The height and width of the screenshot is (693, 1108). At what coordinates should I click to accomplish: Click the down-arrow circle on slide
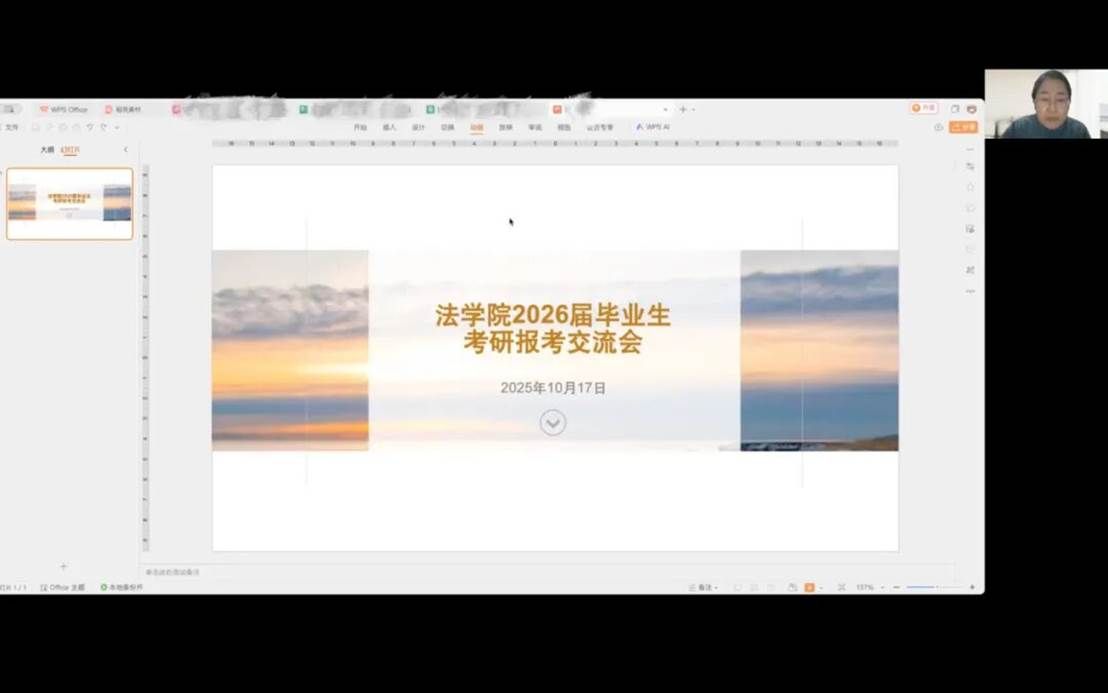pos(553,422)
